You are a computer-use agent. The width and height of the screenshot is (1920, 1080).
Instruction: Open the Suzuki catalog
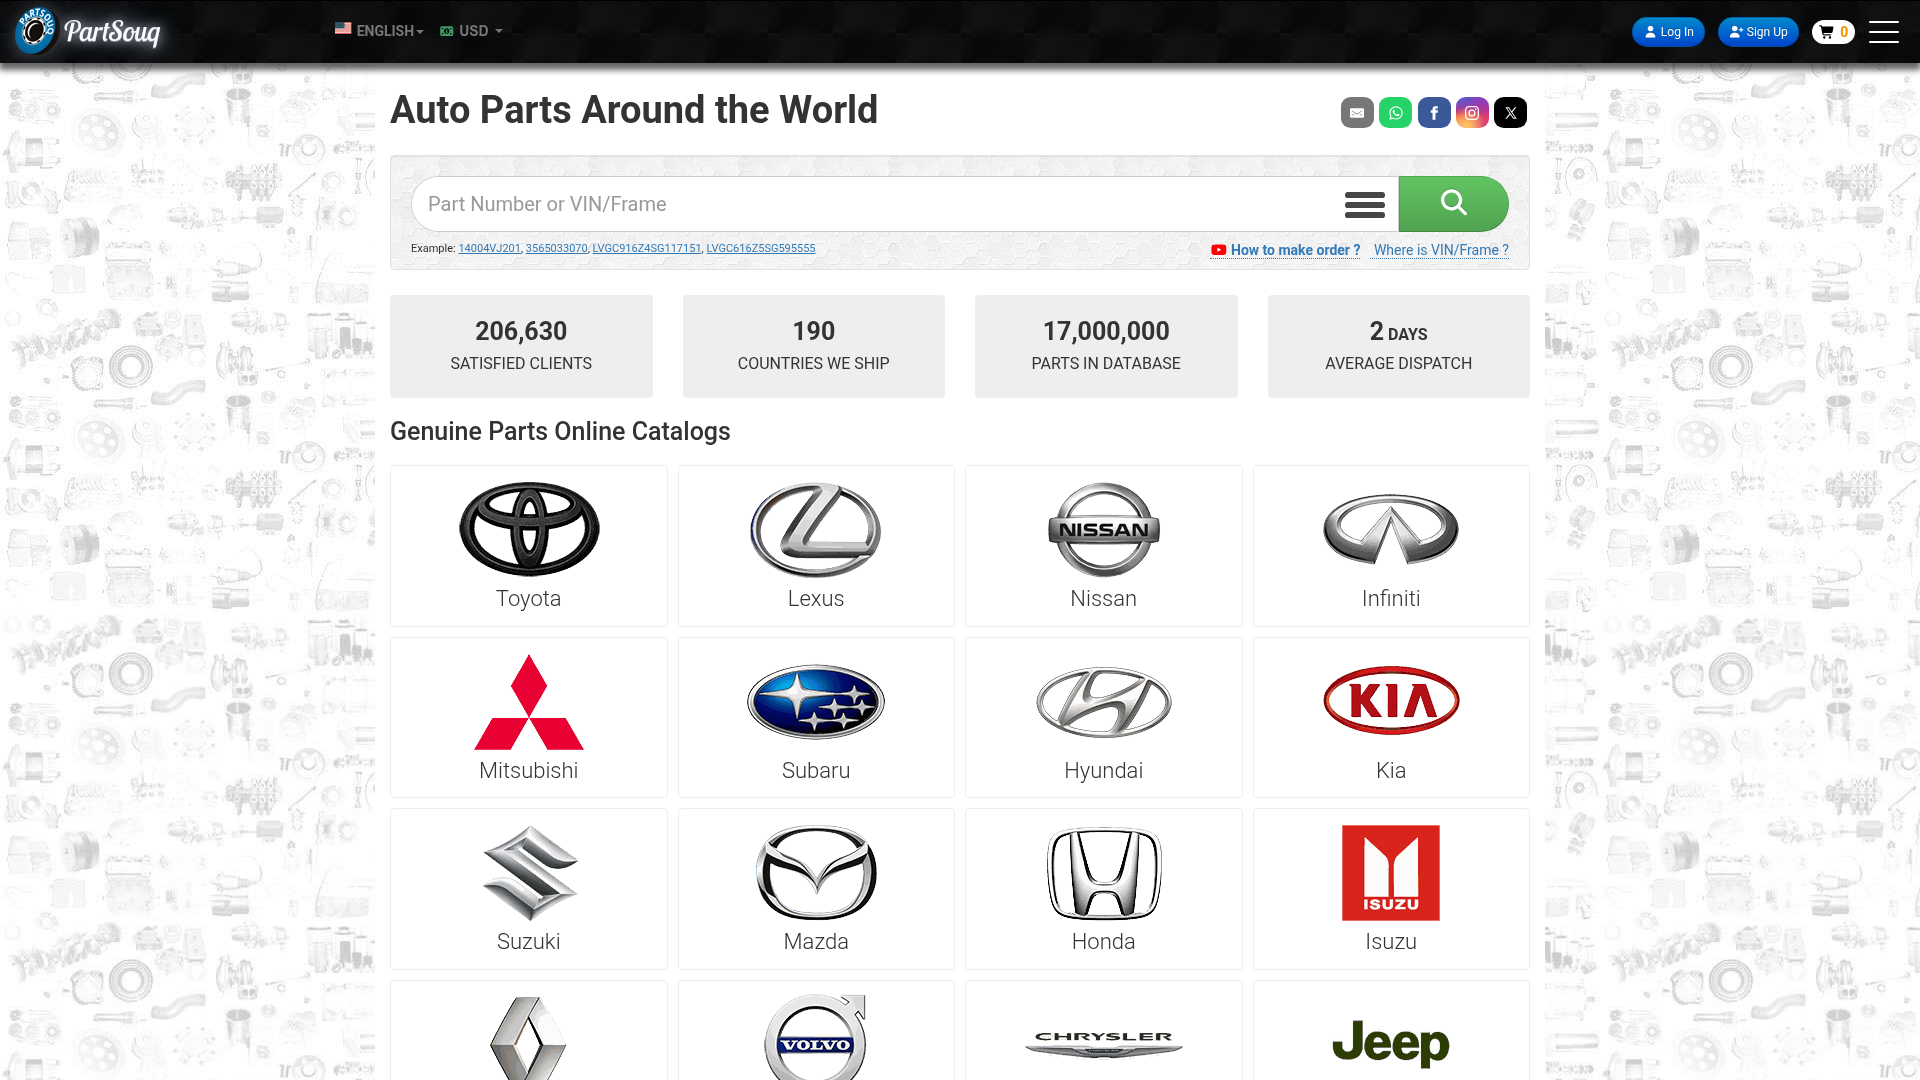click(x=529, y=889)
